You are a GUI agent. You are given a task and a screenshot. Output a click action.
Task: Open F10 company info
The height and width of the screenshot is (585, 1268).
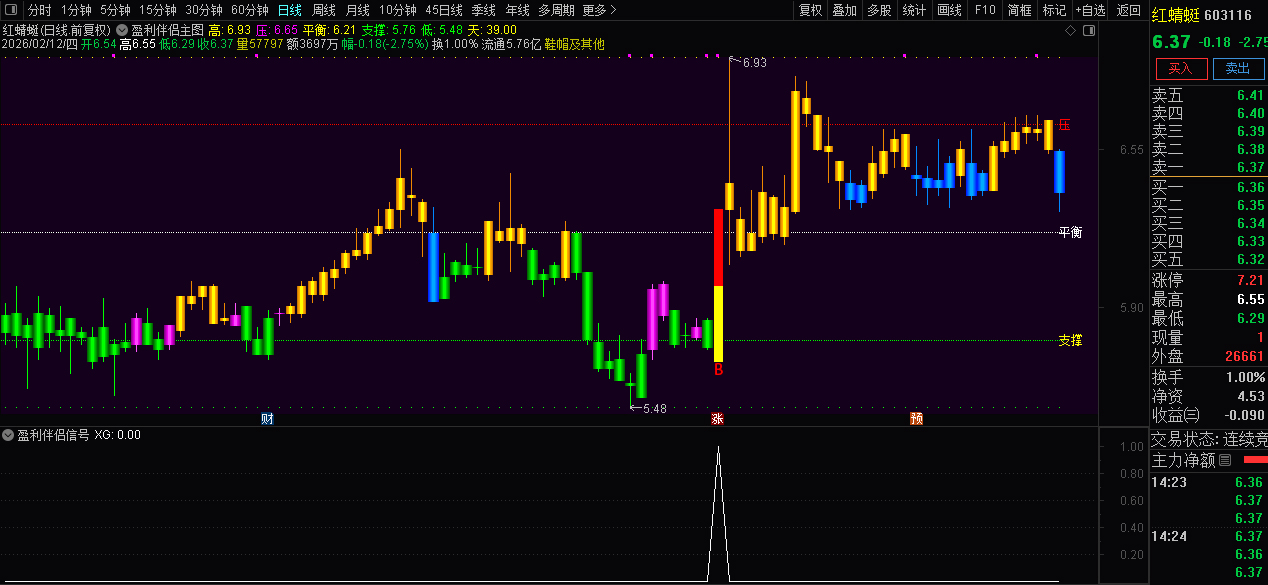tap(985, 10)
